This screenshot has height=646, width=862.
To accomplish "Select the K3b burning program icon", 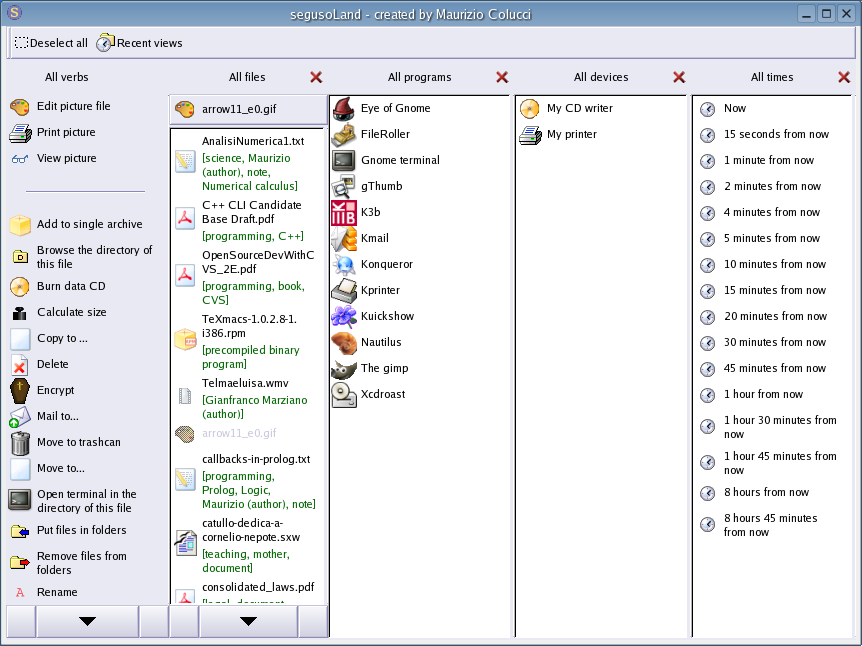I will pos(344,212).
